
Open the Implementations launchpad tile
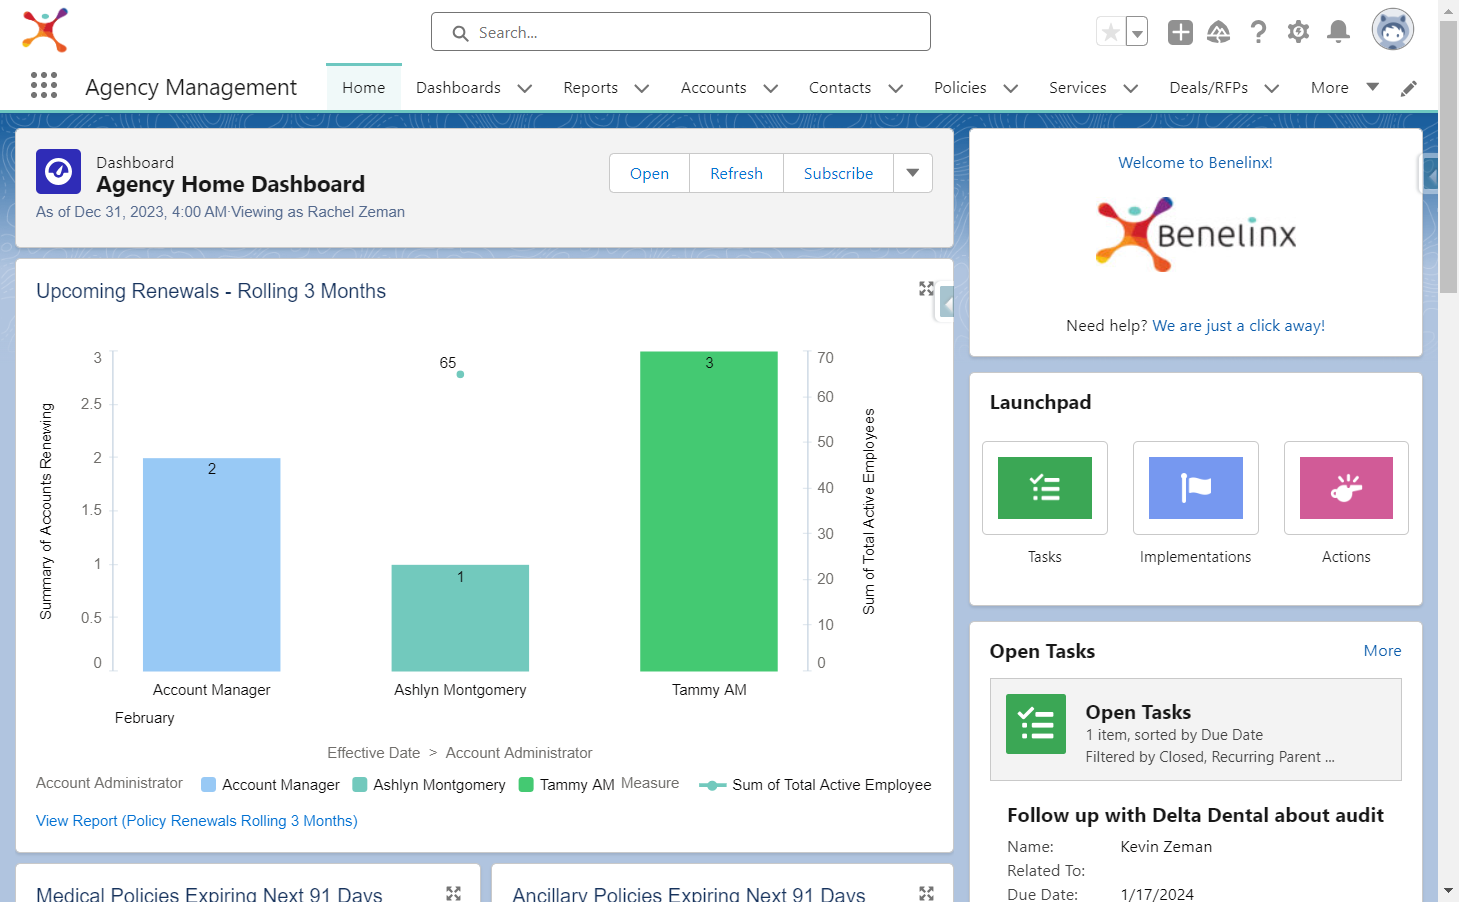pyautogui.click(x=1196, y=488)
